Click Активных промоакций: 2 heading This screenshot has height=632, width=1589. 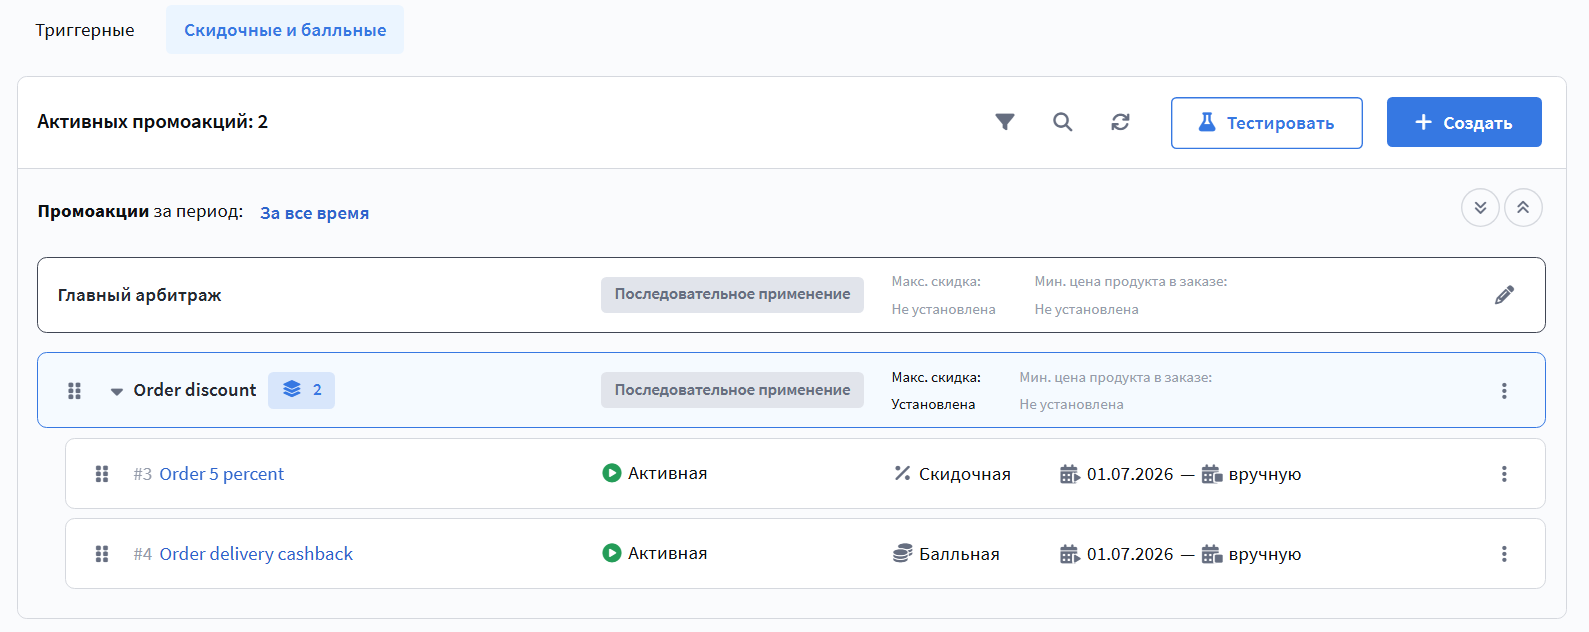153,122
